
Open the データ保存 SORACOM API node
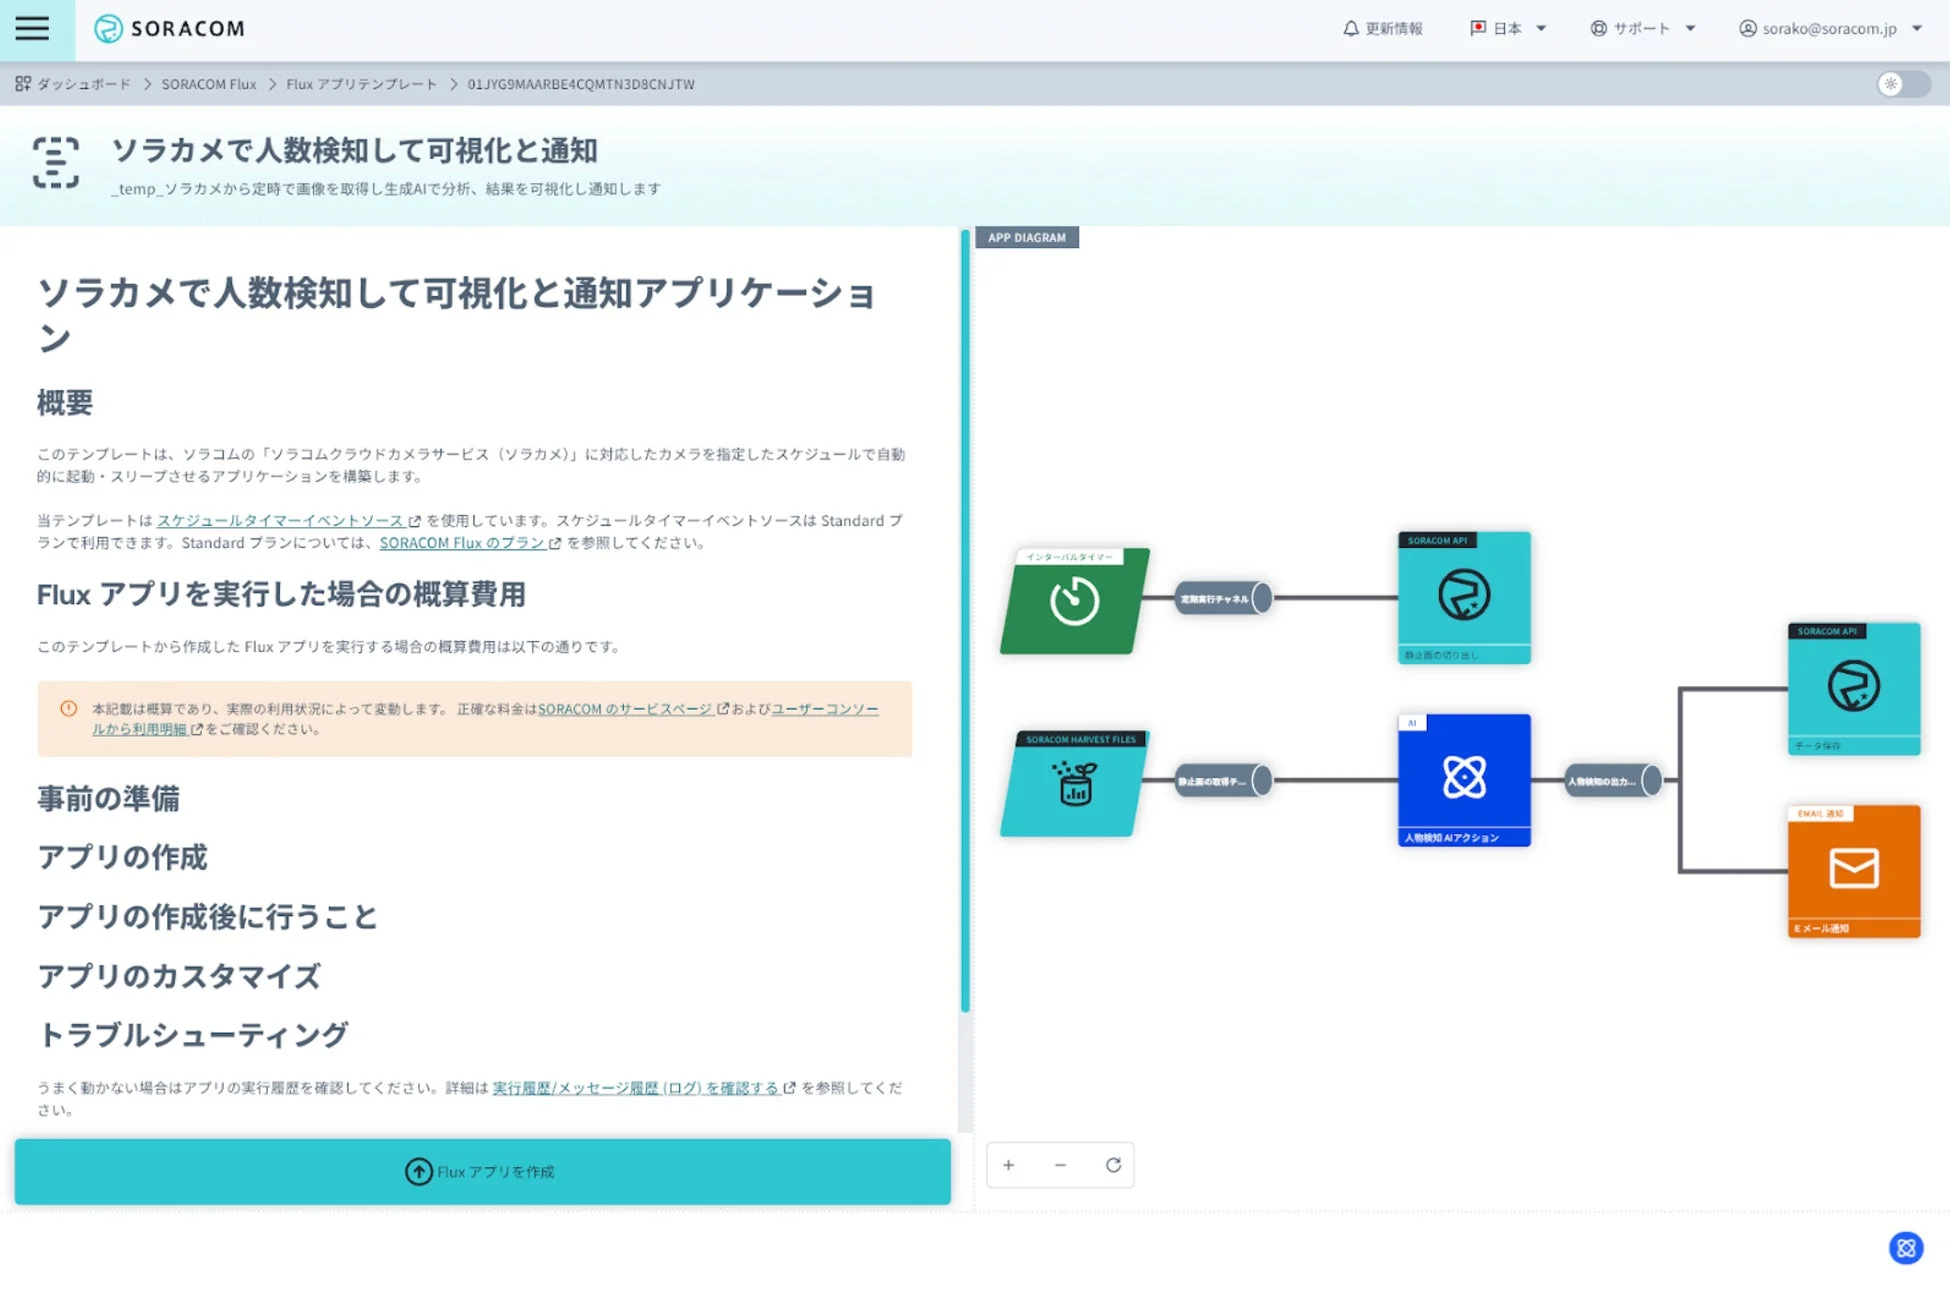1853,688
